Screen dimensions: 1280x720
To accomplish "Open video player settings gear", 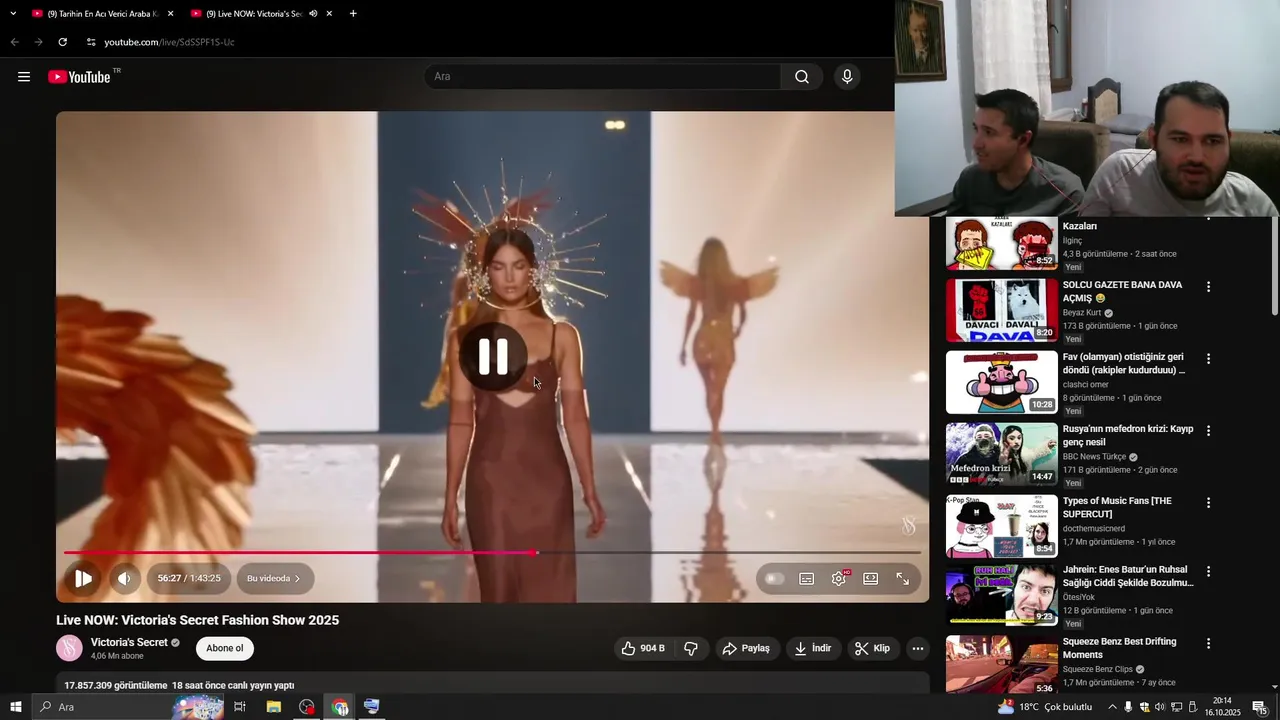I will tap(839, 578).
